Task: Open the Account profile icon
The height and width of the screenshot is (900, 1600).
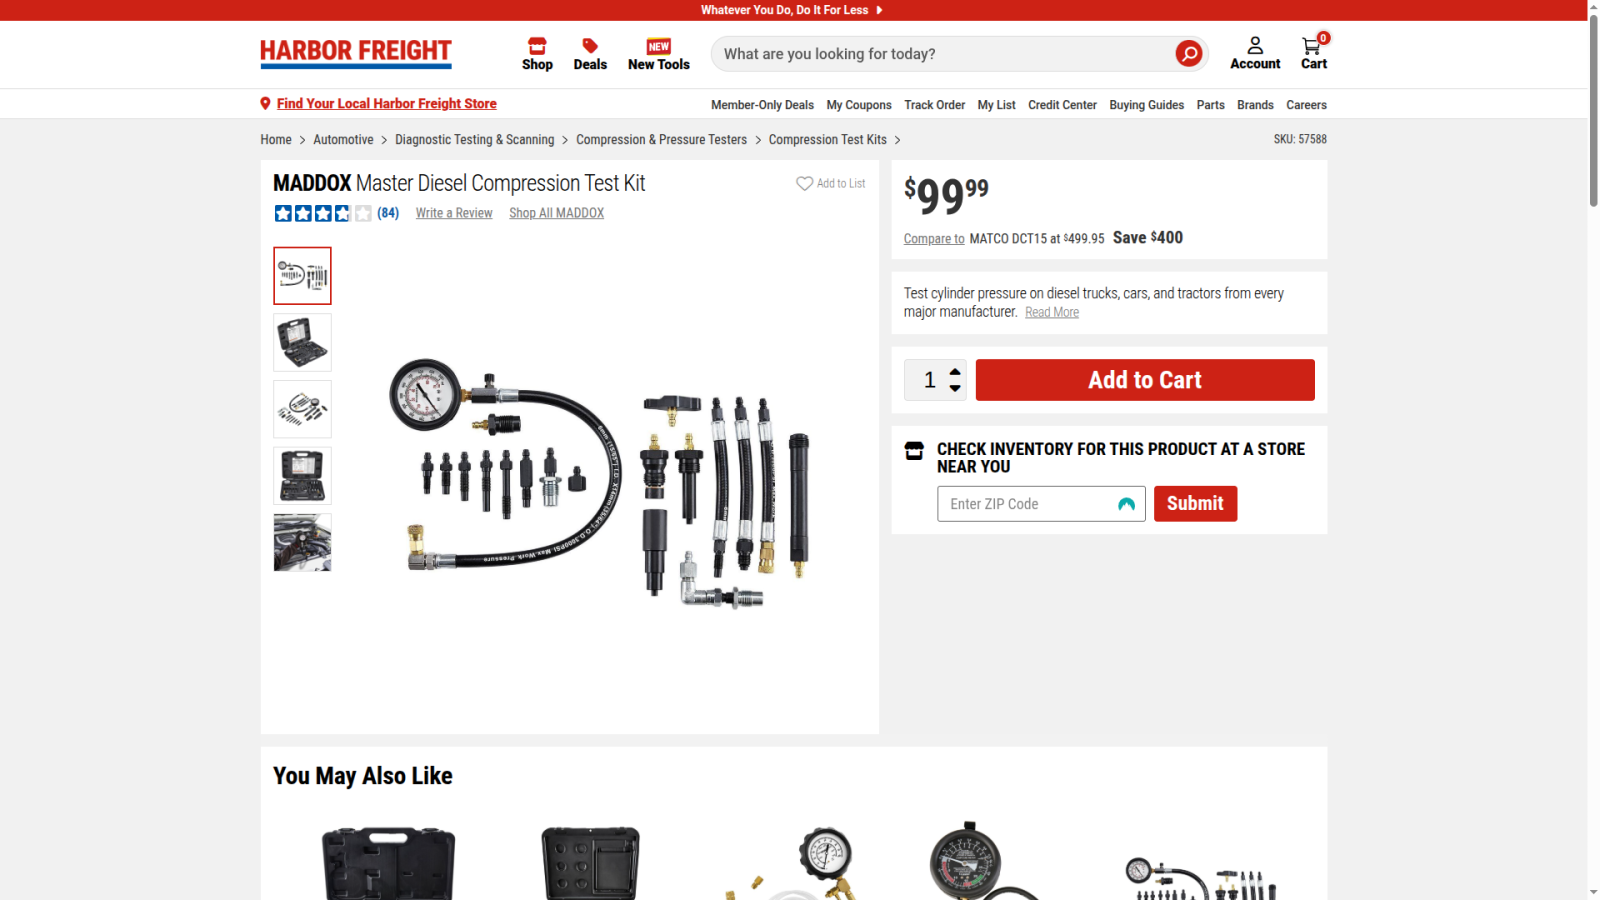Action: 1255,45
